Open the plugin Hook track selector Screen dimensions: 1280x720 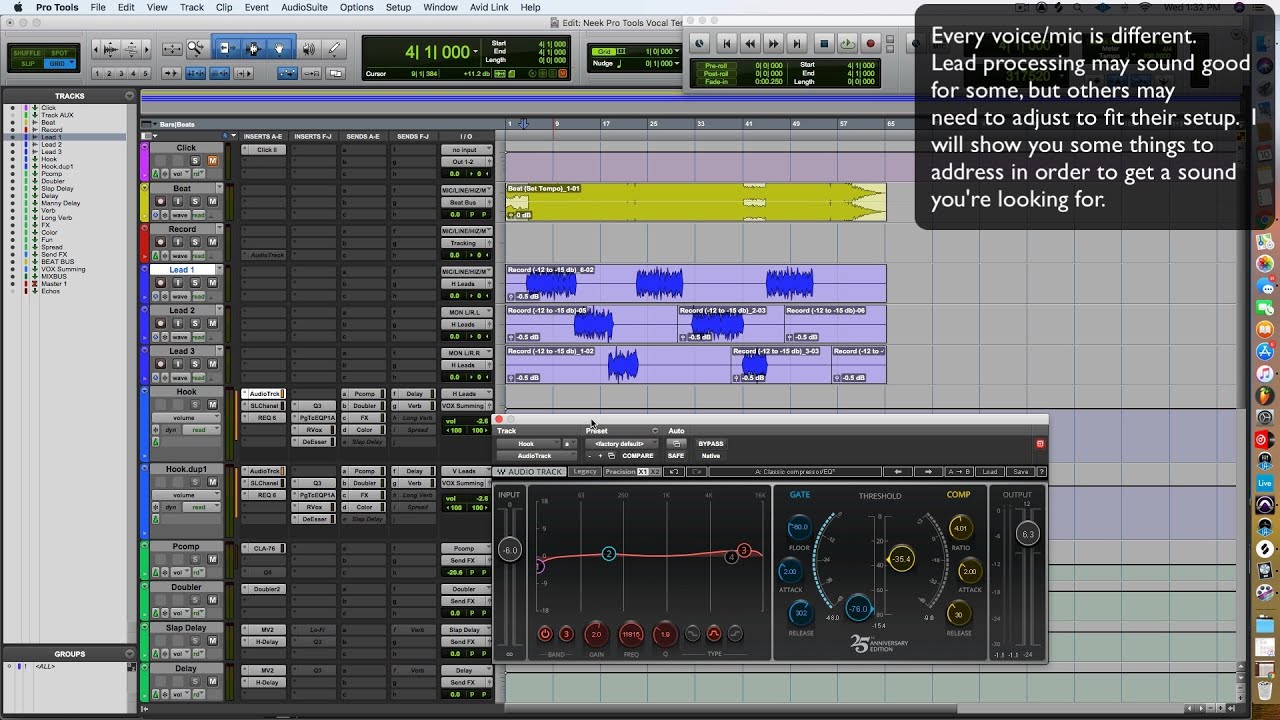pos(530,444)
